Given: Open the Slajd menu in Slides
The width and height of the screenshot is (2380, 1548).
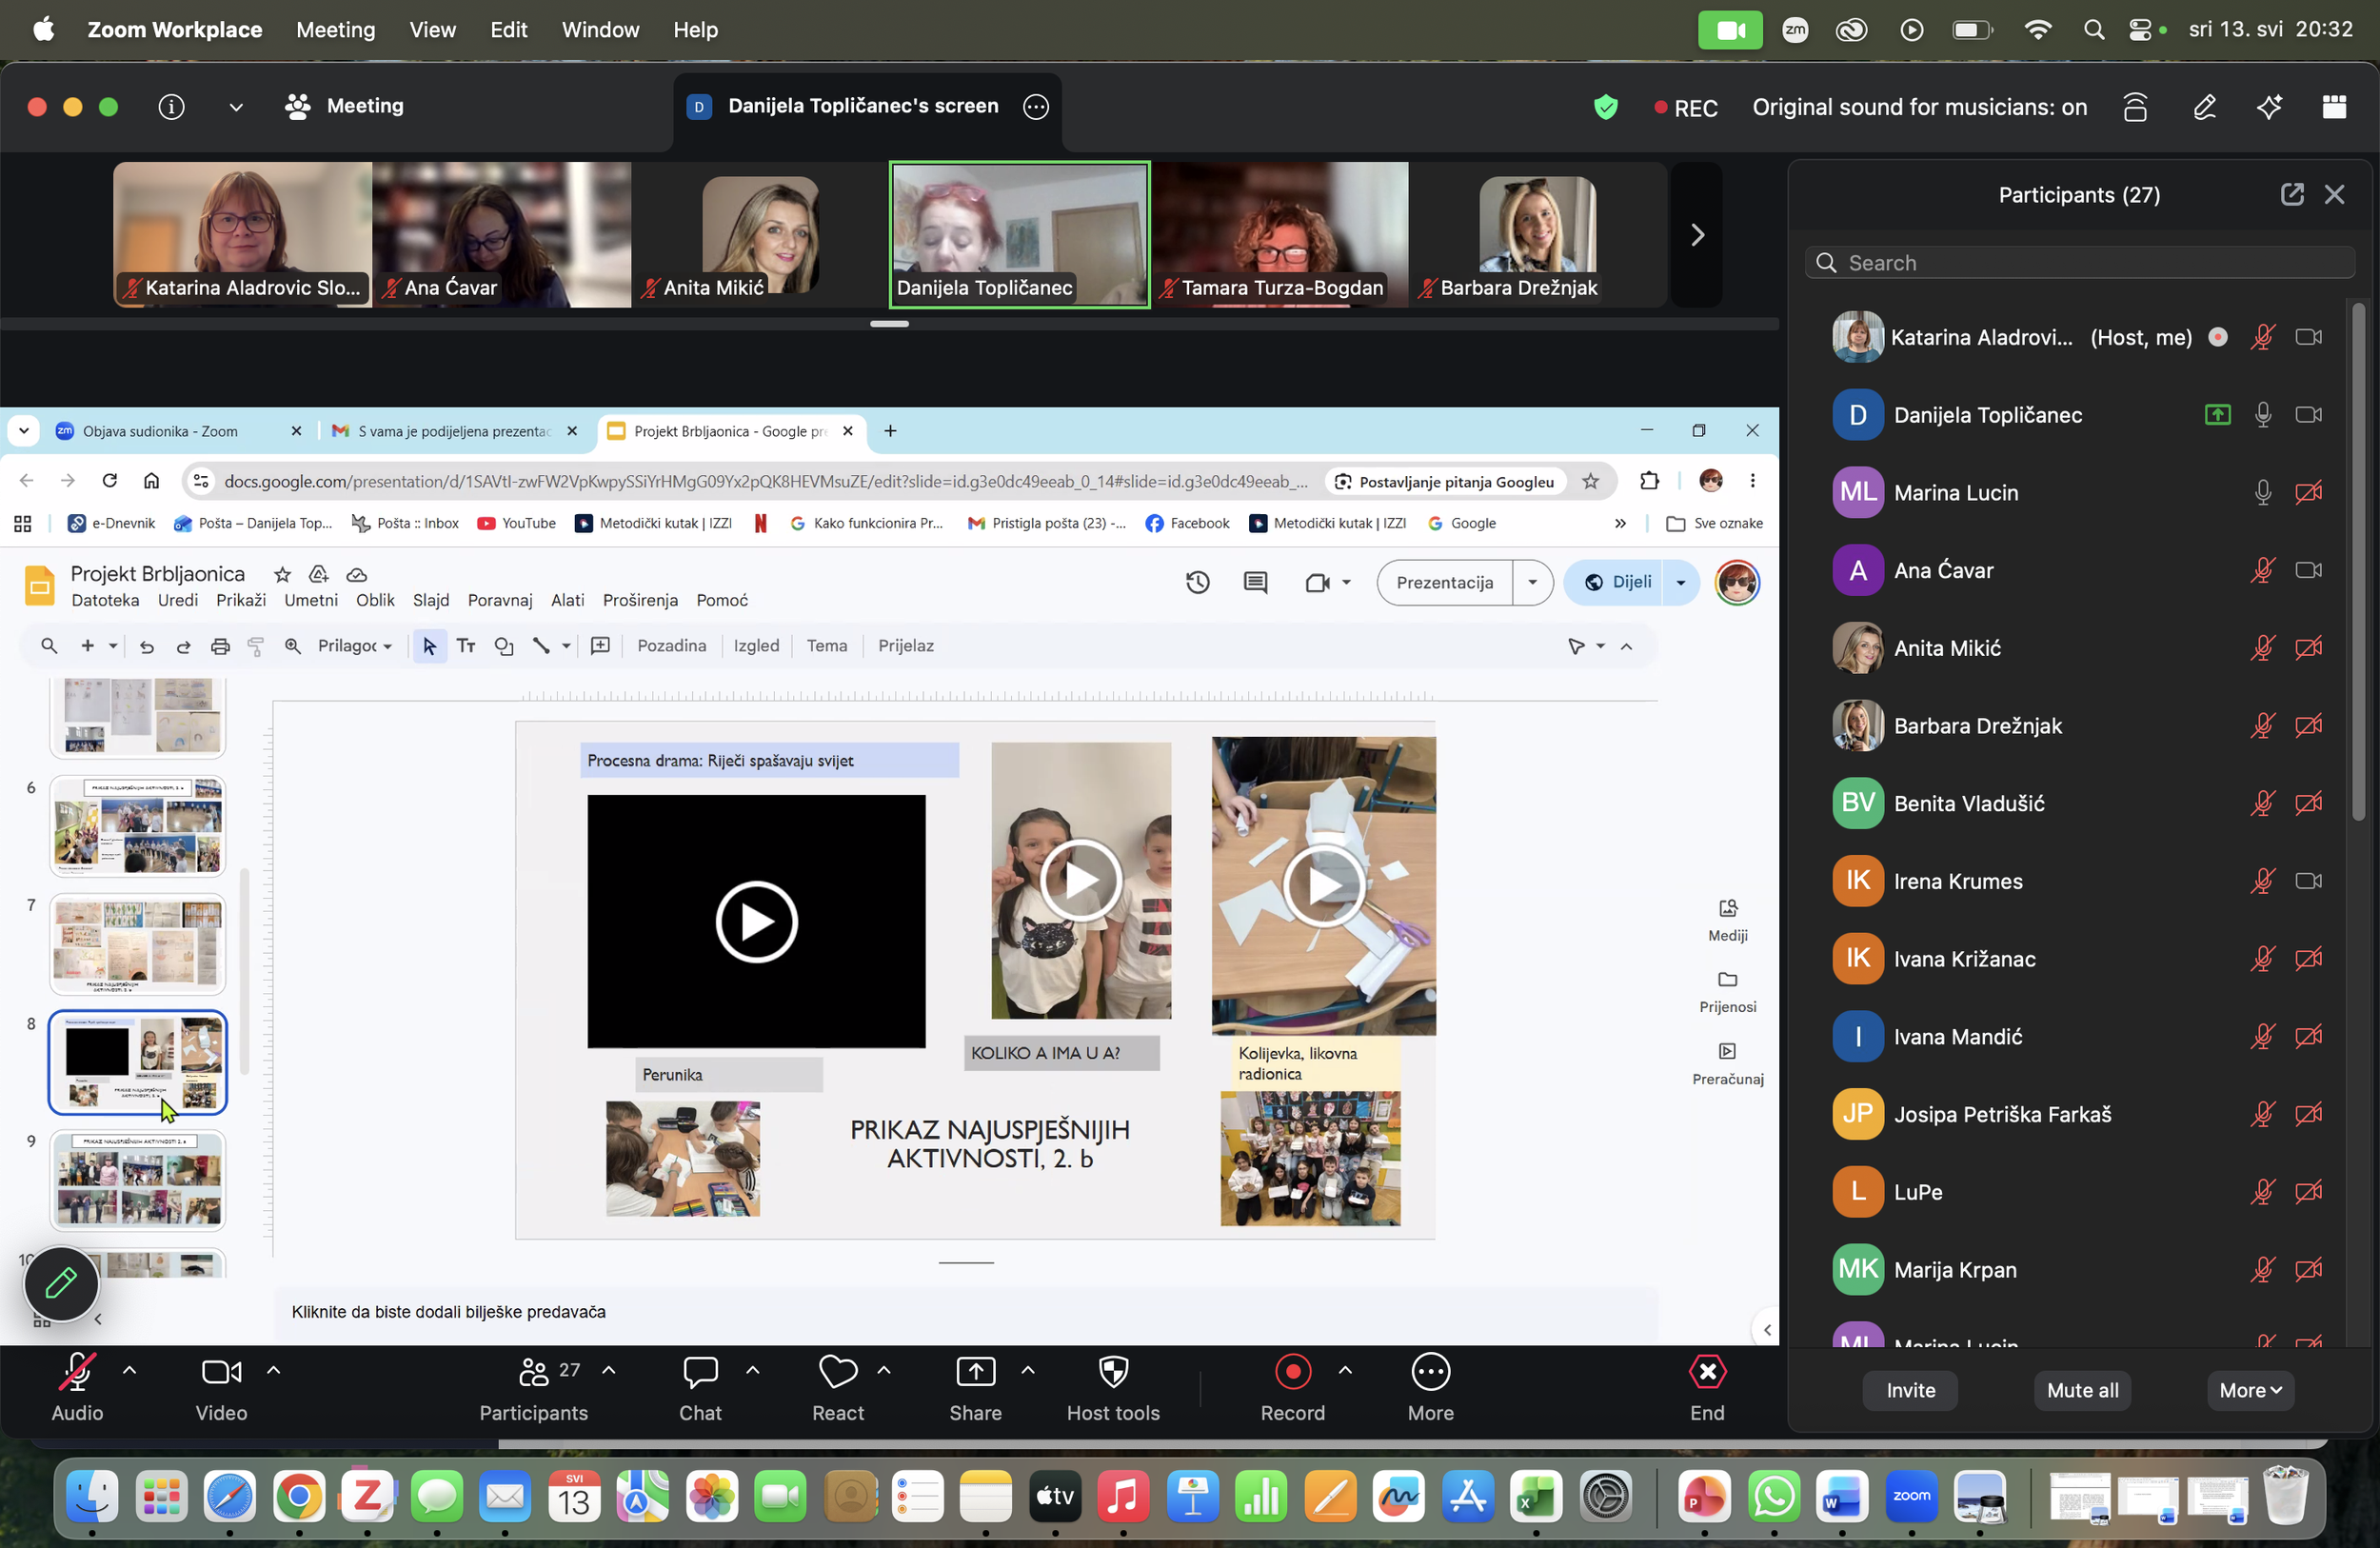Looking at the screenshot, I should point(431,600).
